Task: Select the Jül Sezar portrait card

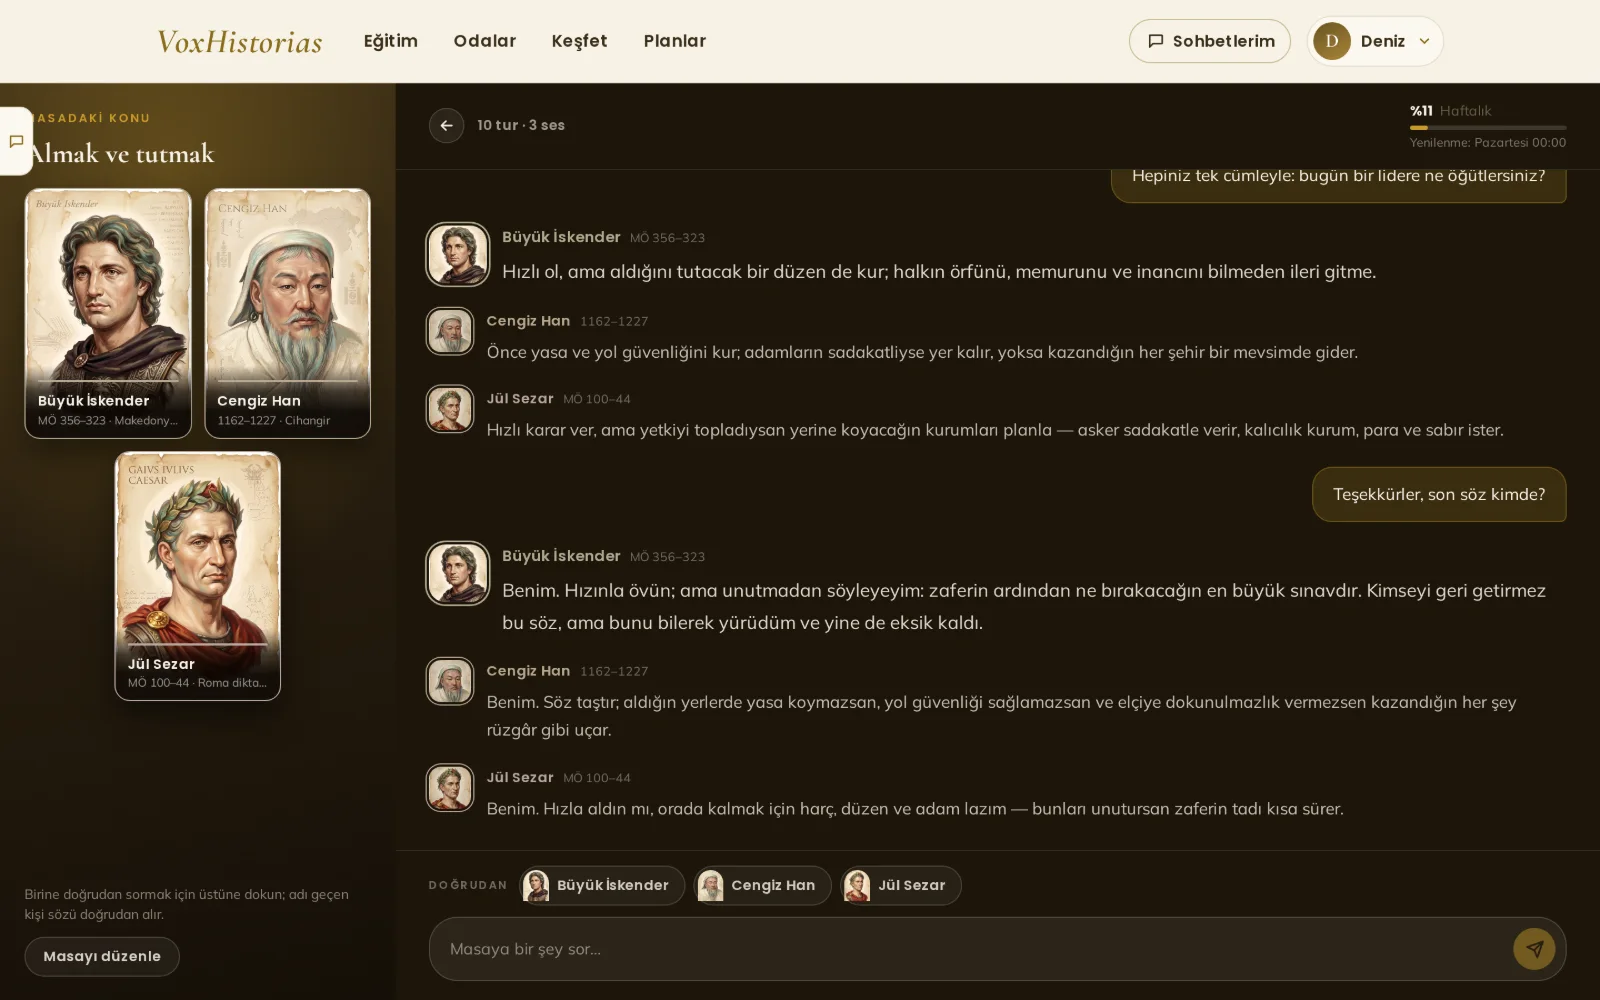Action: 198,576
